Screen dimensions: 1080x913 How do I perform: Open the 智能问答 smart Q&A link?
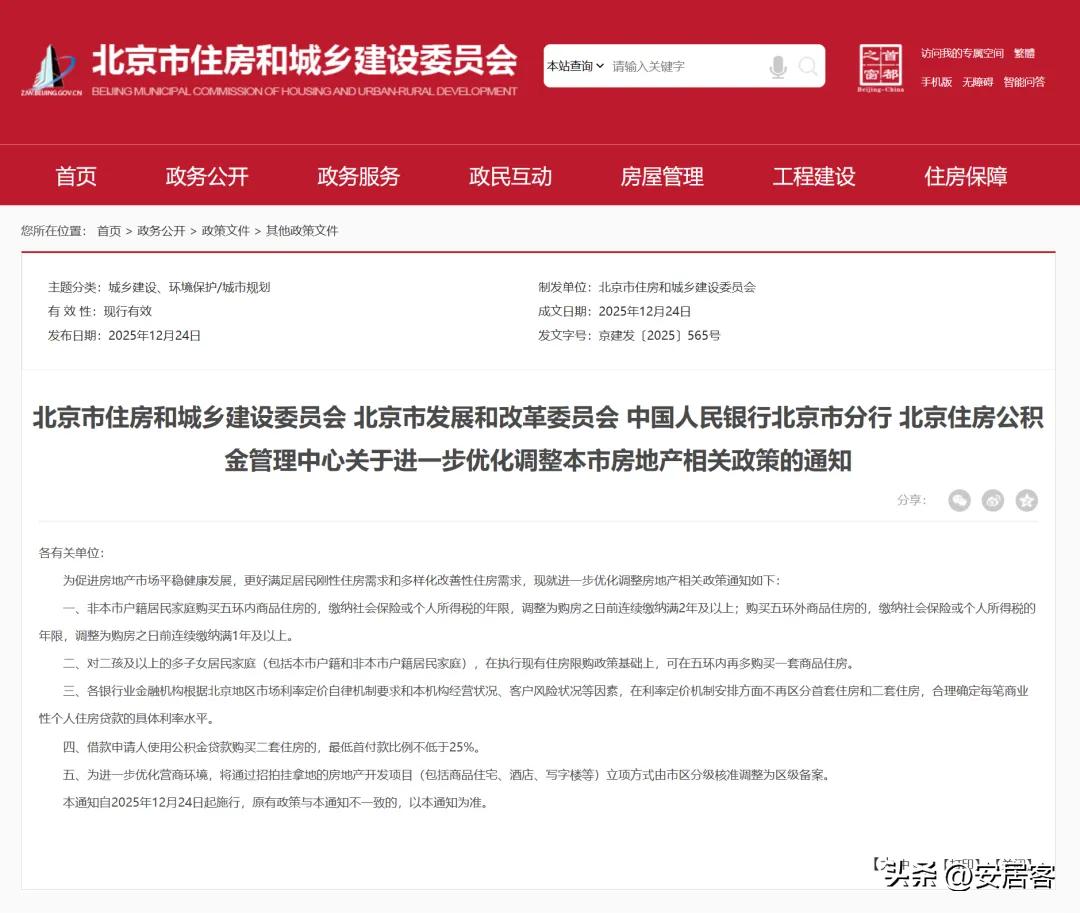click(1024, 82)
